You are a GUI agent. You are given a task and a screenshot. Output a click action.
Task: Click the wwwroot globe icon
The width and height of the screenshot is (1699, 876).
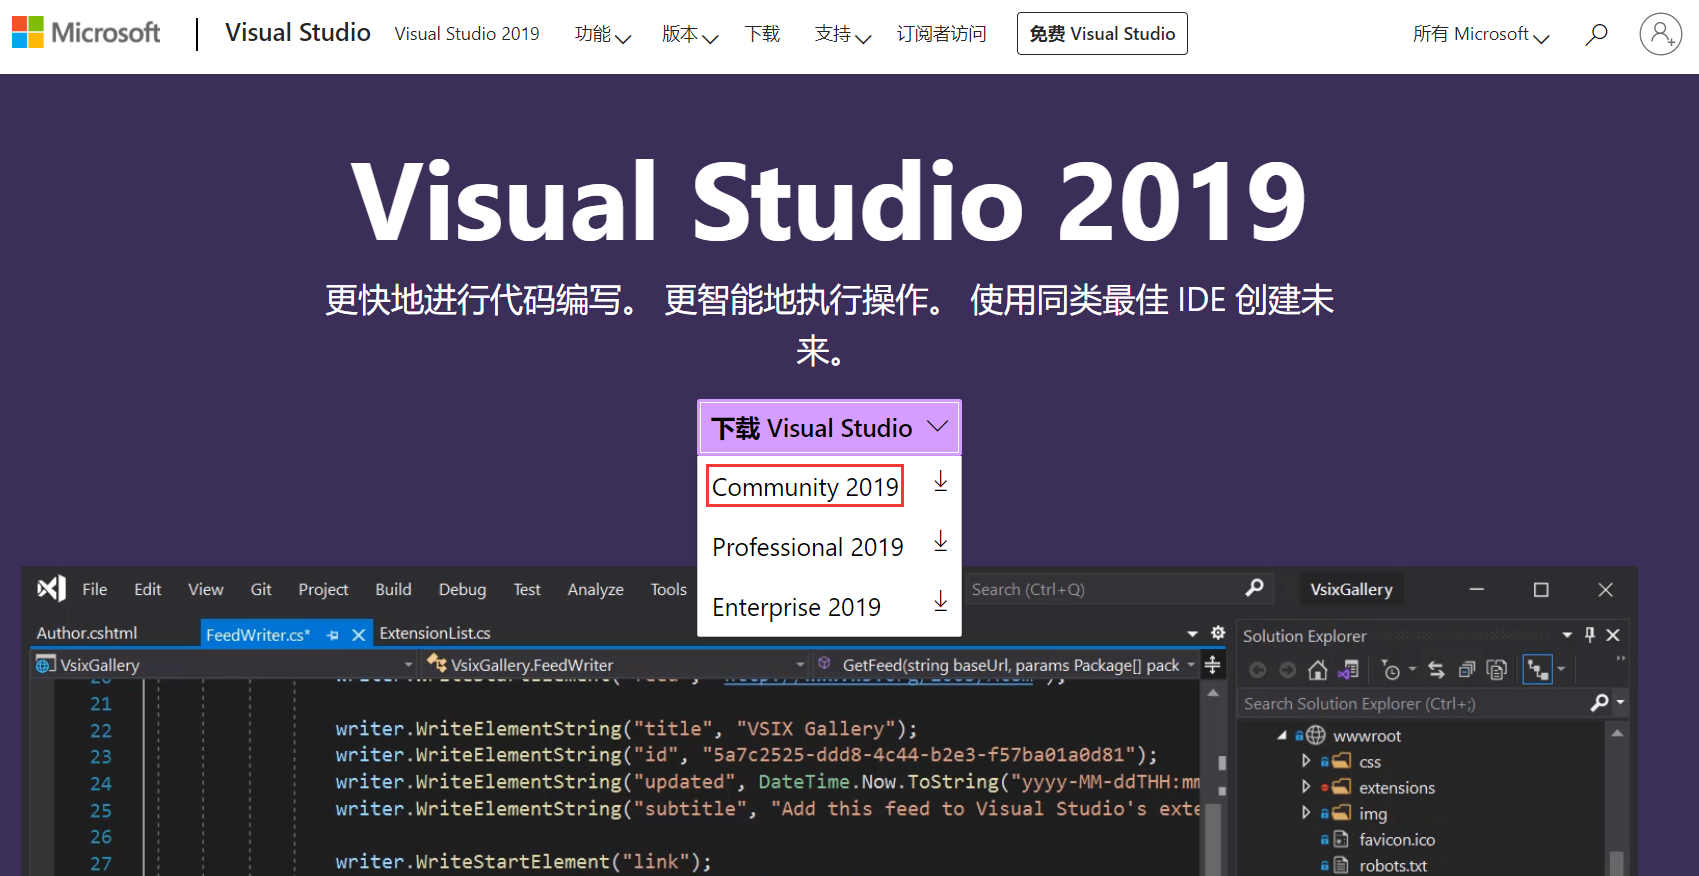tap(1316, 735)
